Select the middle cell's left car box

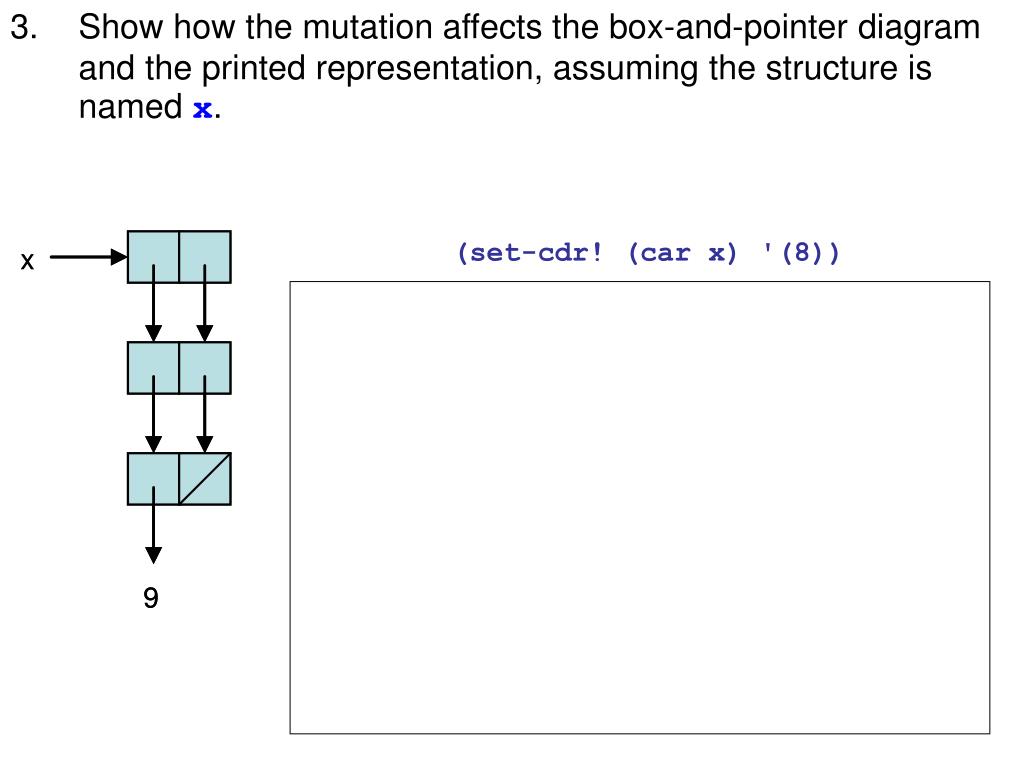153,368
